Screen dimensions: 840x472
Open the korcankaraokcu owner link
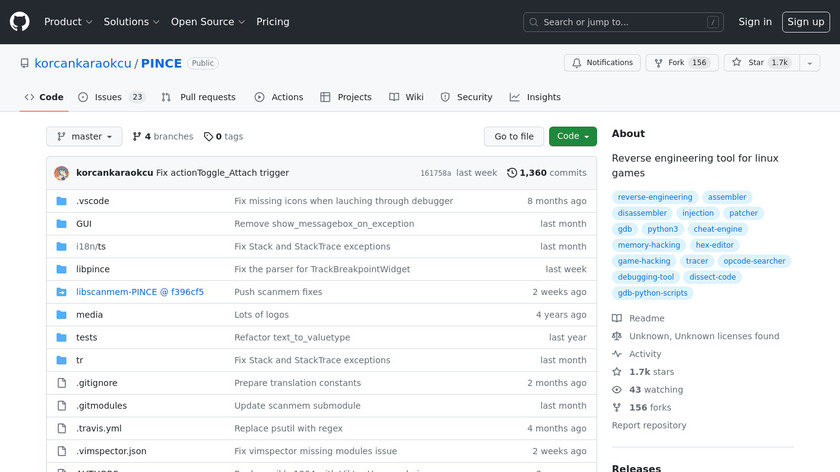tap(82, 63)
